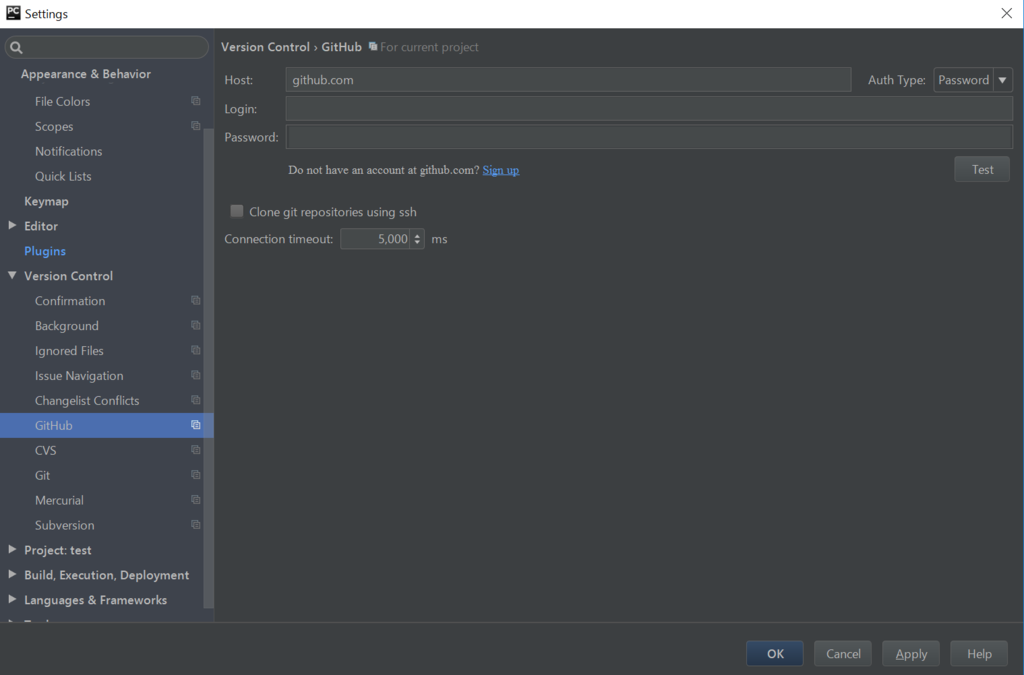Click the project-level icon beside File Colors
The image size is (1024, 675).
pos(195,101)
